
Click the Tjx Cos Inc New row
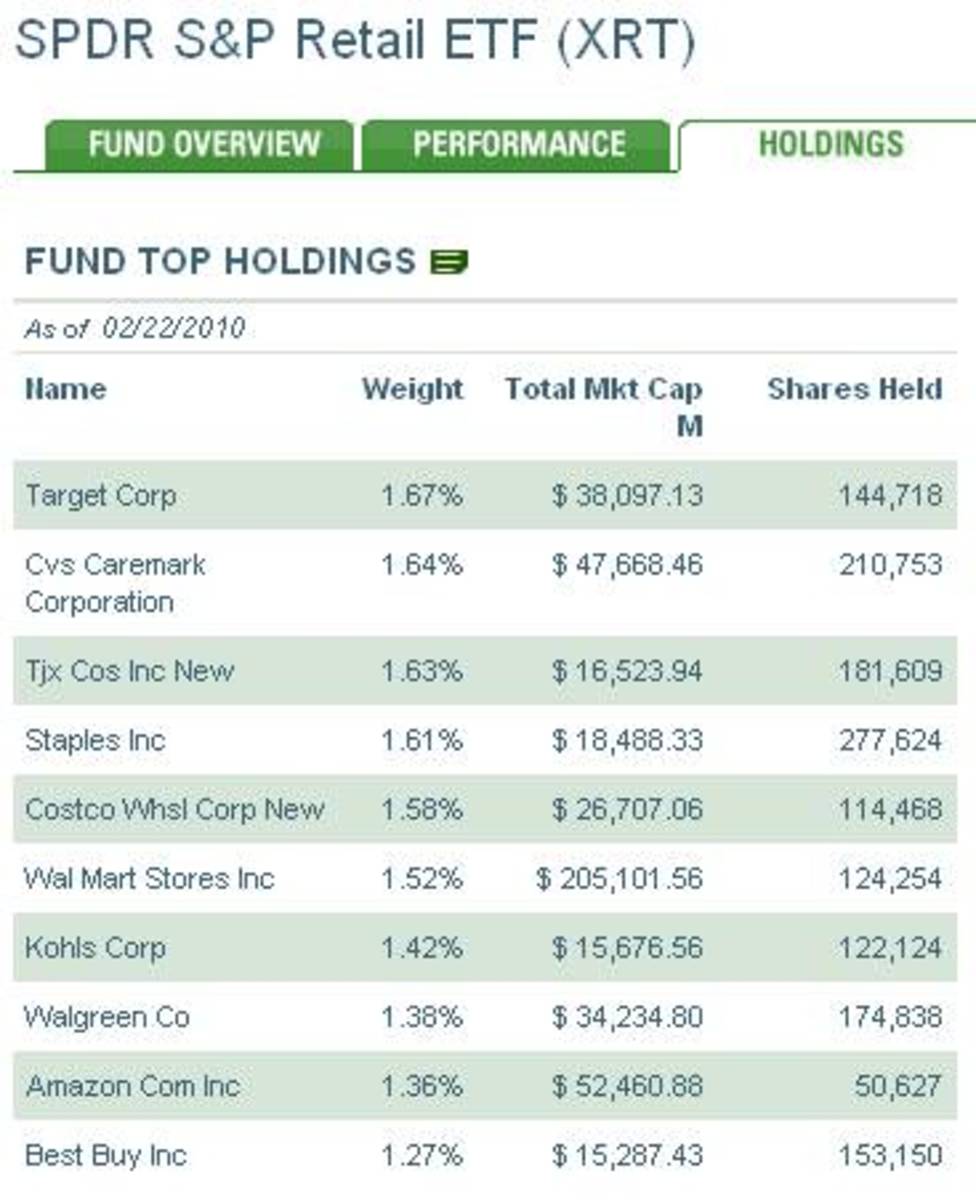pos(129,670)
